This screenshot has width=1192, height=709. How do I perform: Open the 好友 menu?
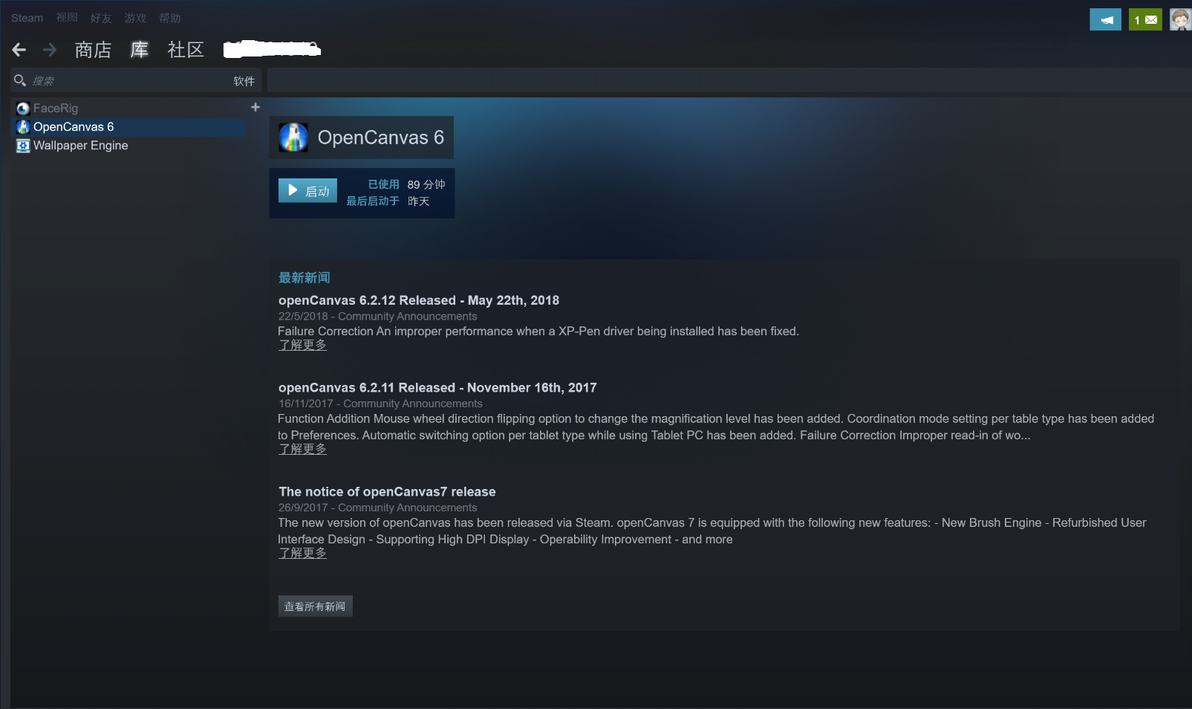(100, 17)
